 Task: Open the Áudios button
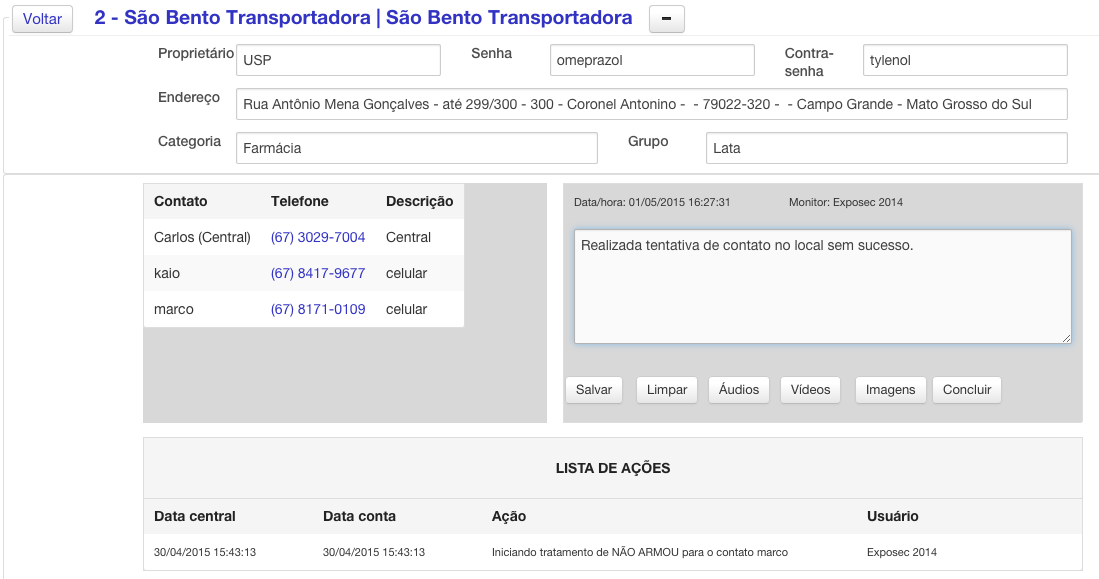pos(739,390)
